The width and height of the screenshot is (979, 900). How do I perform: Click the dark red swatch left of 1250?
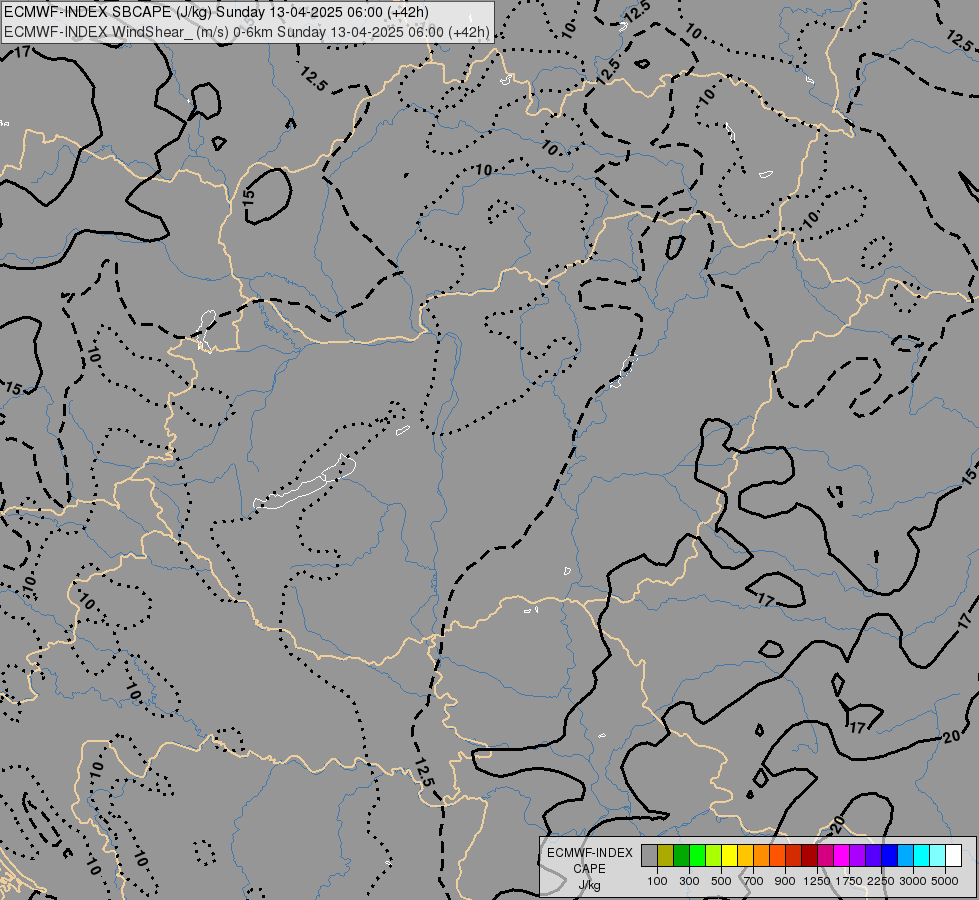810,856
